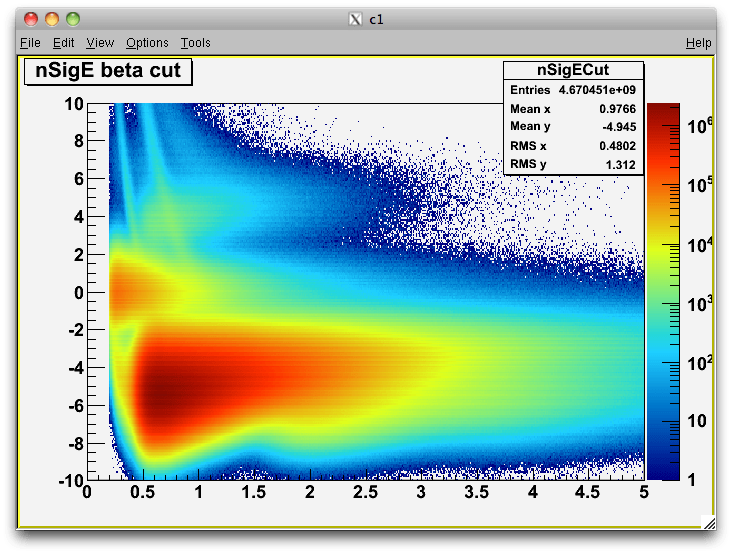Click the y-axis label -8
This screenshot has height=554, width=732.
76,444
